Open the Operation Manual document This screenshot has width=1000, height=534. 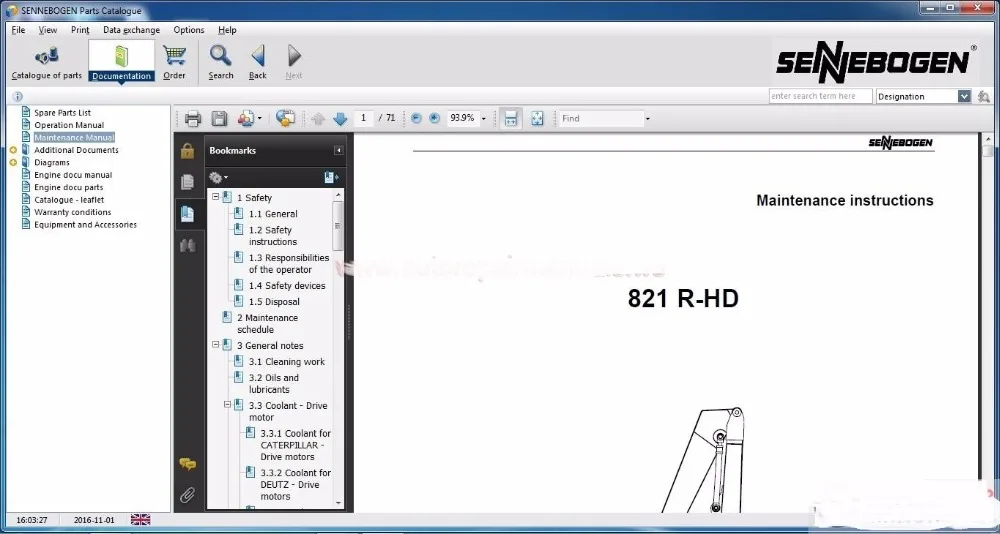[68, 125]
